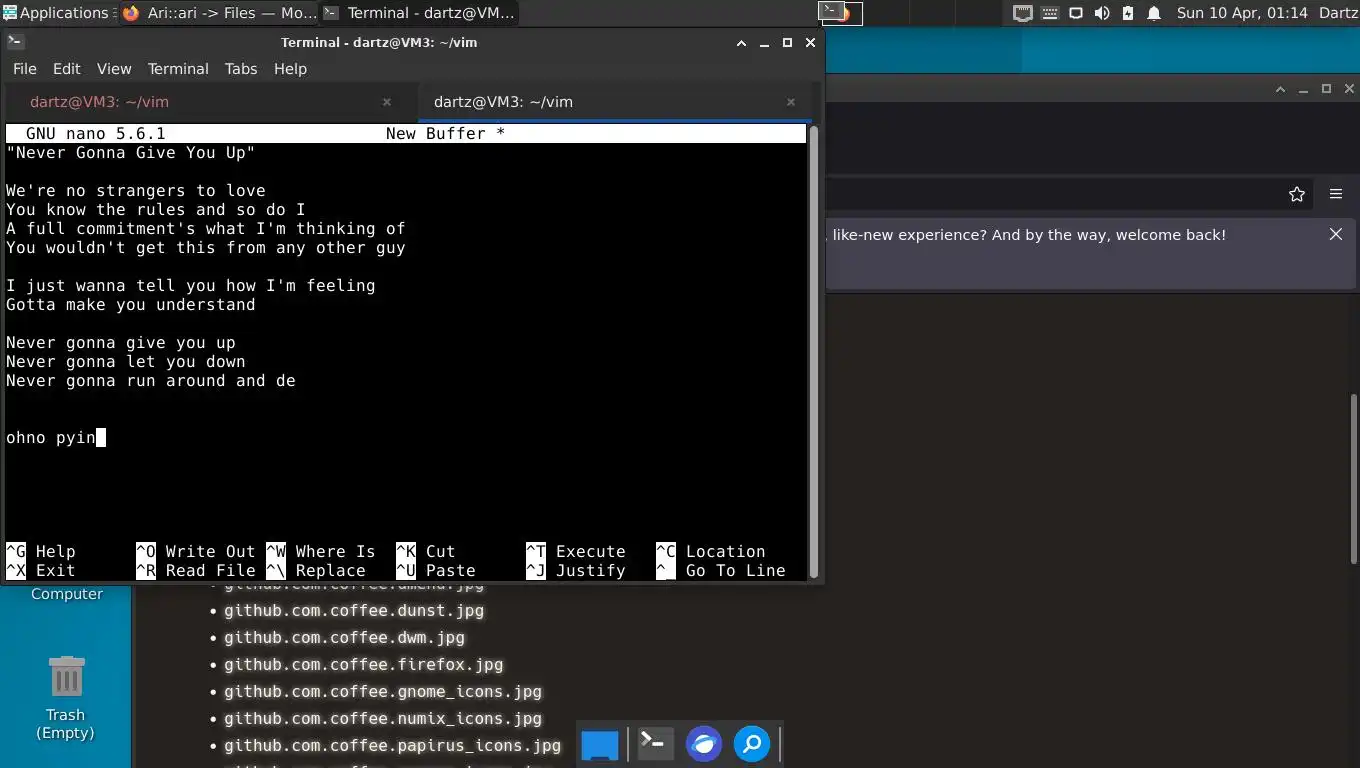Screen dimensions: 1360x768
Task: Click the Show Desktop icon in the dock
Action: click(x=600, y=744)
